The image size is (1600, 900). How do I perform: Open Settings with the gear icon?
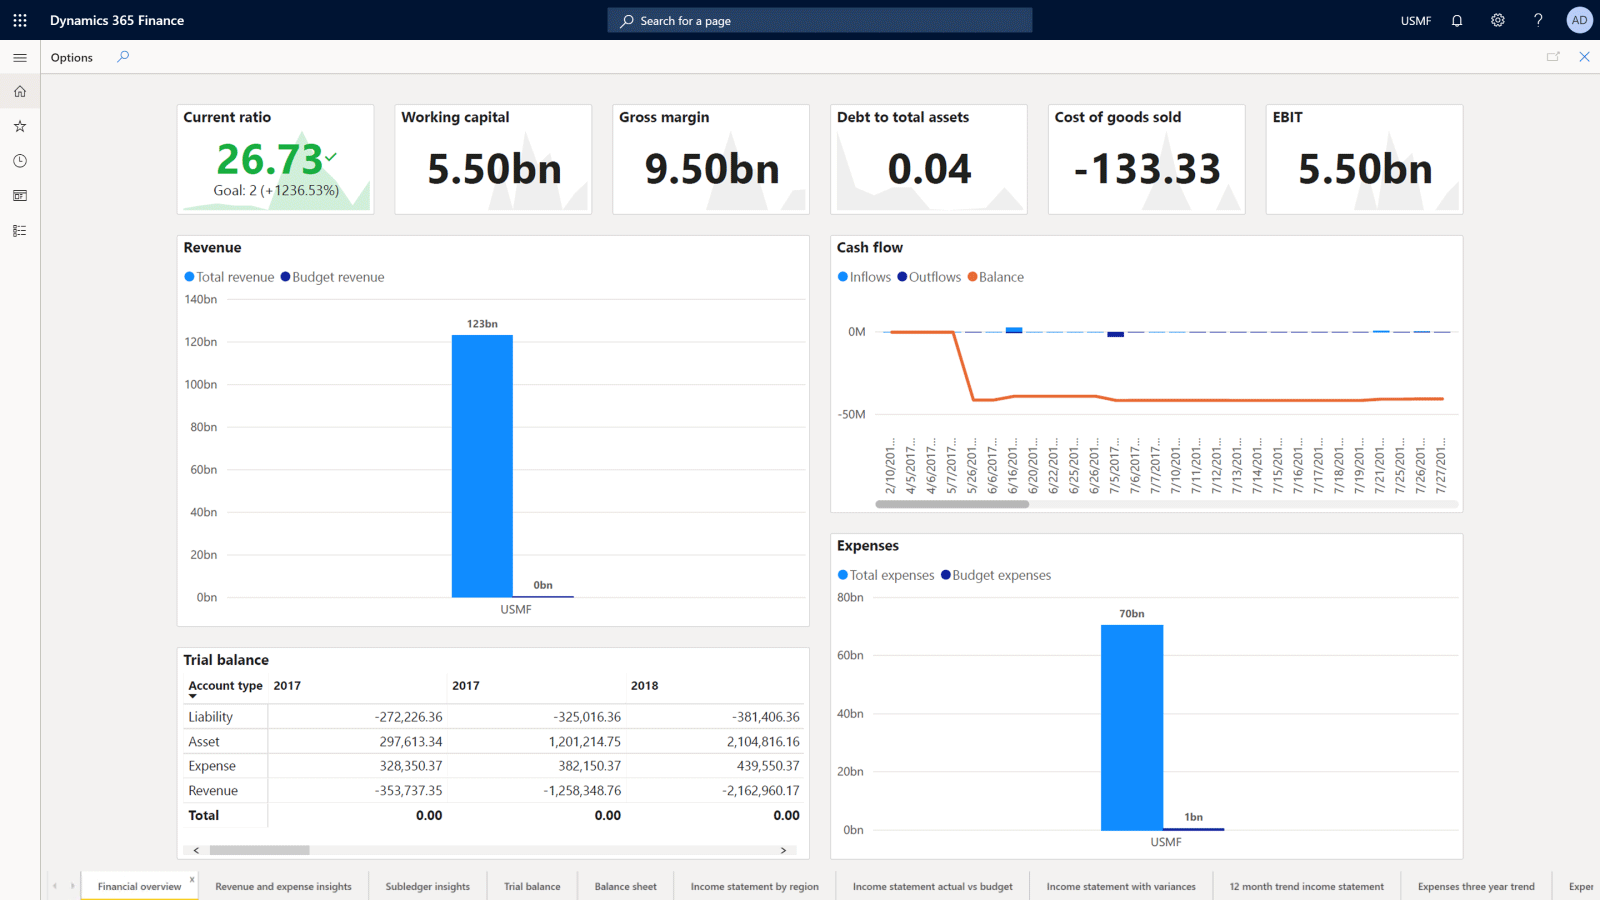click(1497, 20)
